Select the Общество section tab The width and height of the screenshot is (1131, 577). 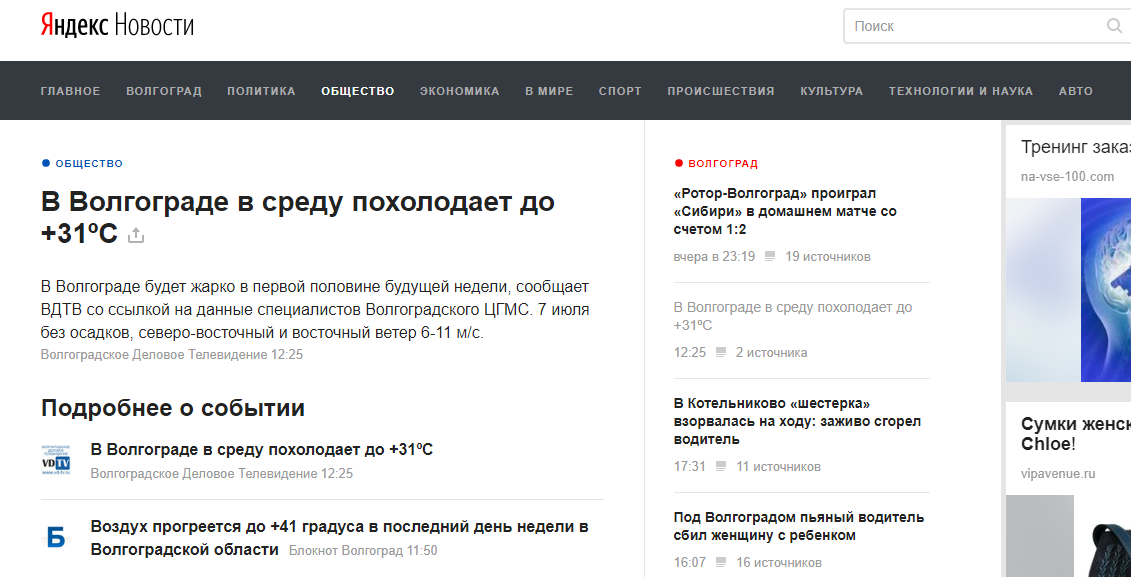pos(358,91)
